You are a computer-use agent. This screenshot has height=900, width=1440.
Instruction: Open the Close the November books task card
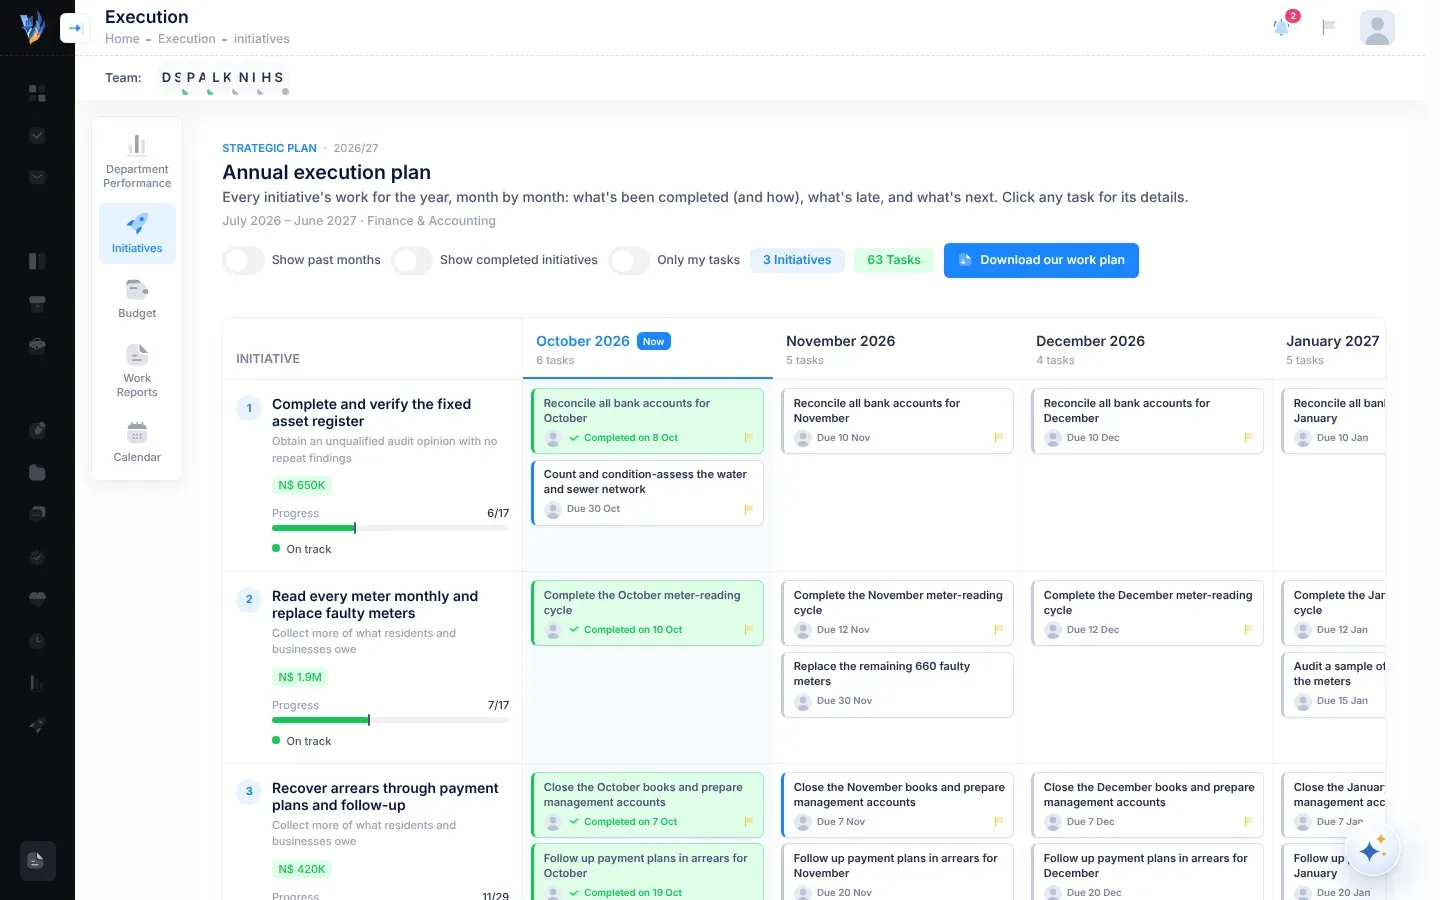pyautogui.click(x=897, y=805)
